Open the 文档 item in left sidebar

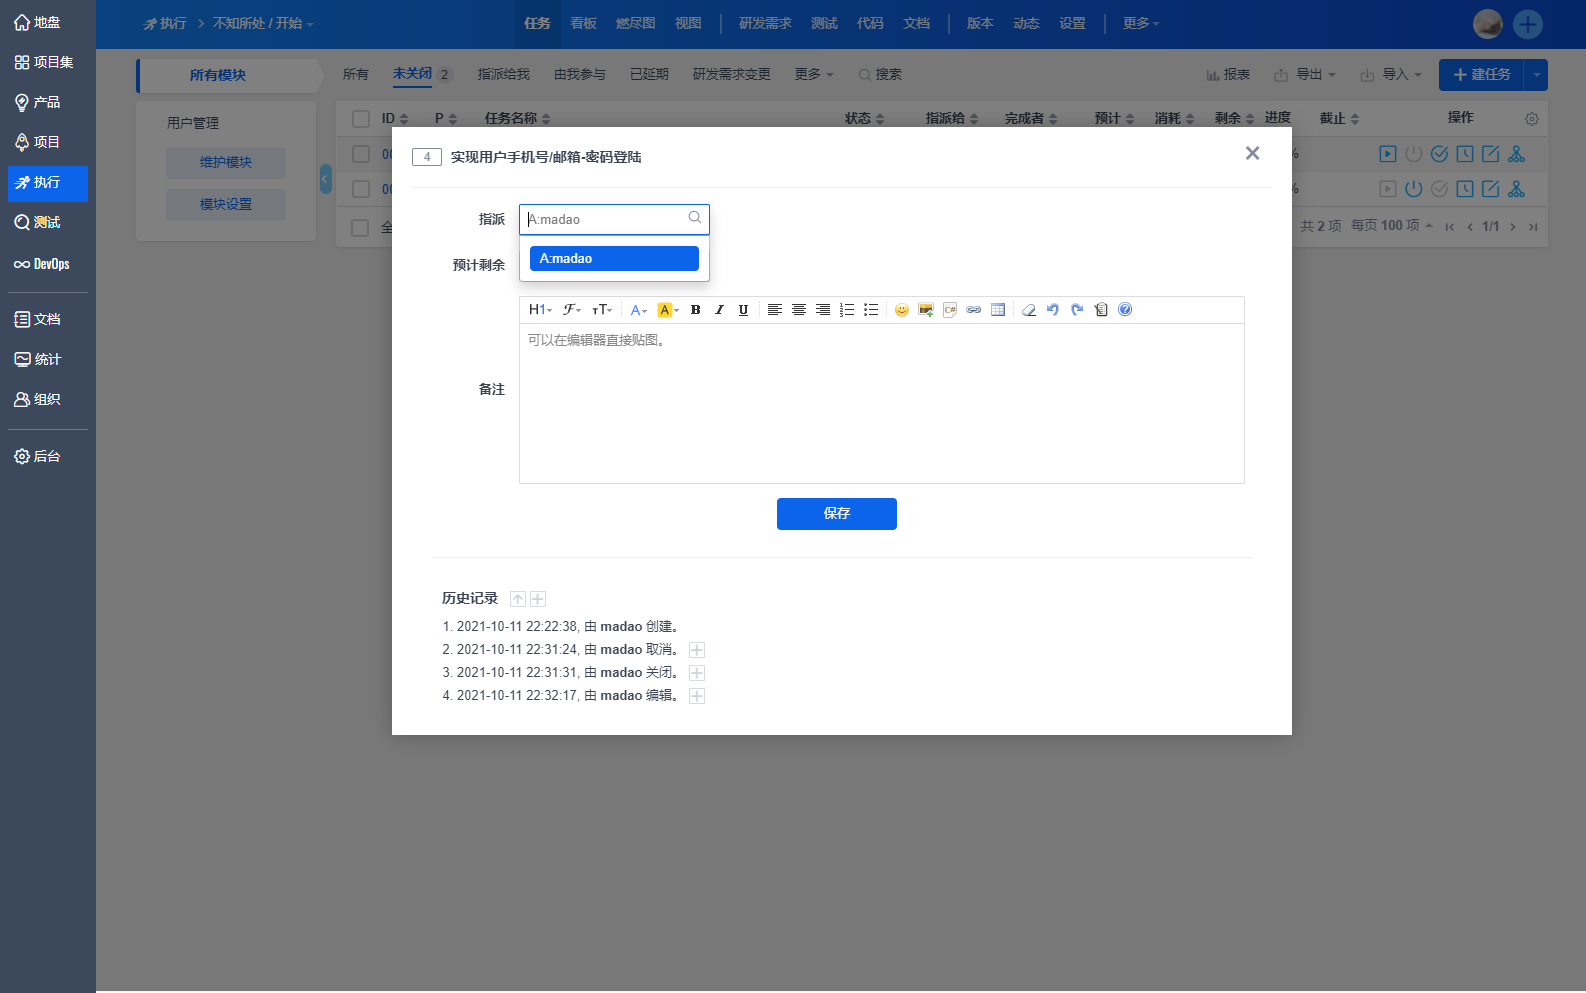[47, 319]
